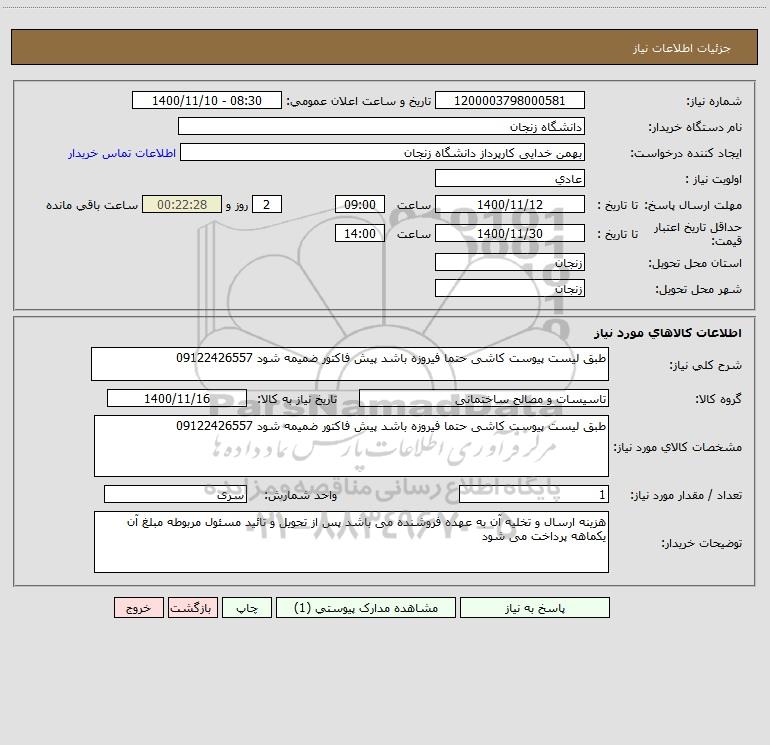
Task: Click delivery city field زنجان
Action: 510,288
